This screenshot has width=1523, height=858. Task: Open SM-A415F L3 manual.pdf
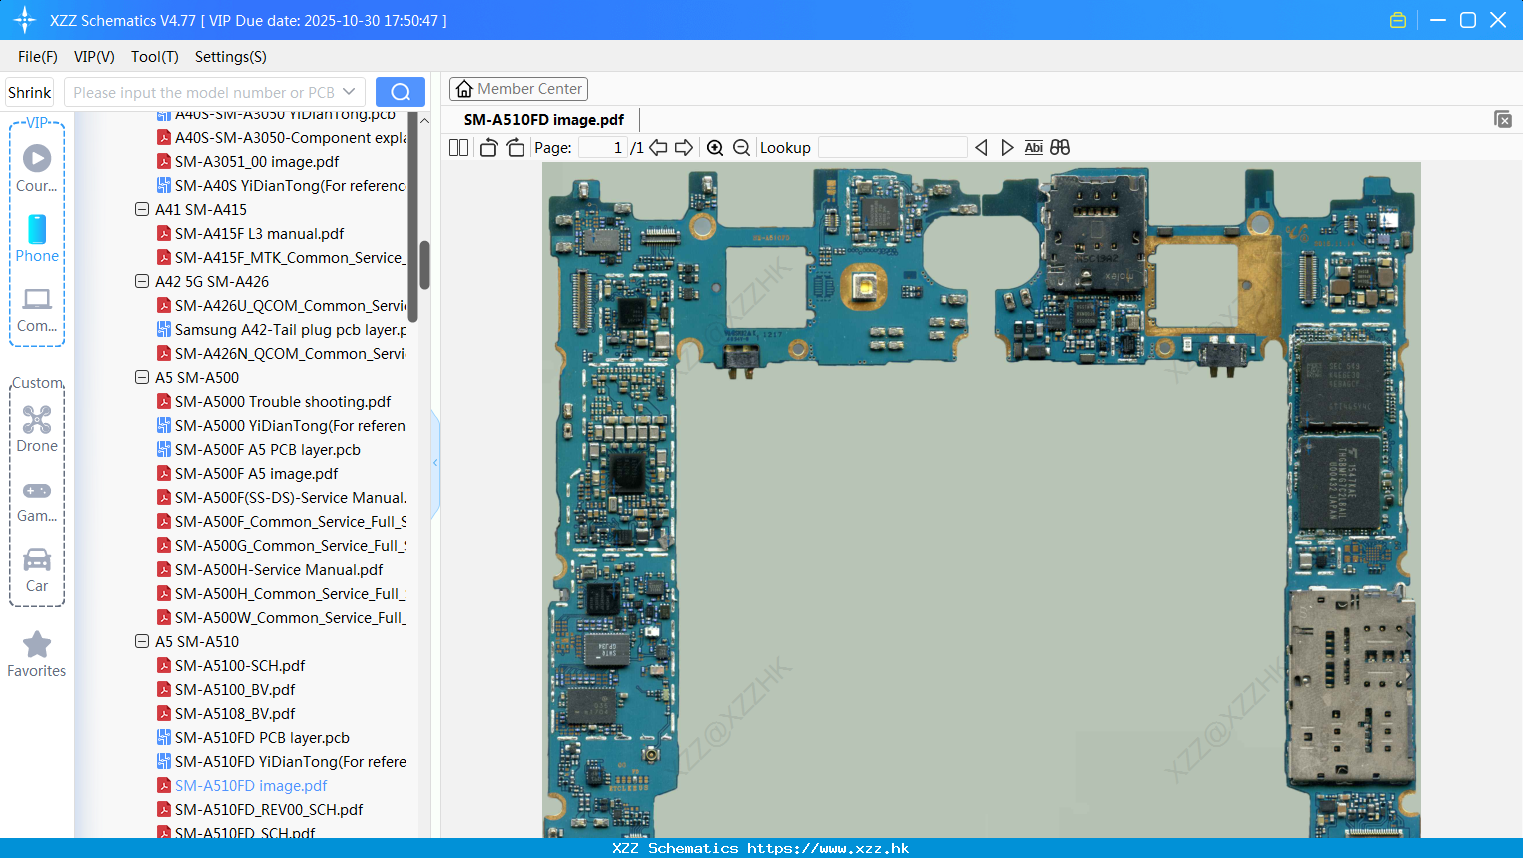click(x=250, y=233)
